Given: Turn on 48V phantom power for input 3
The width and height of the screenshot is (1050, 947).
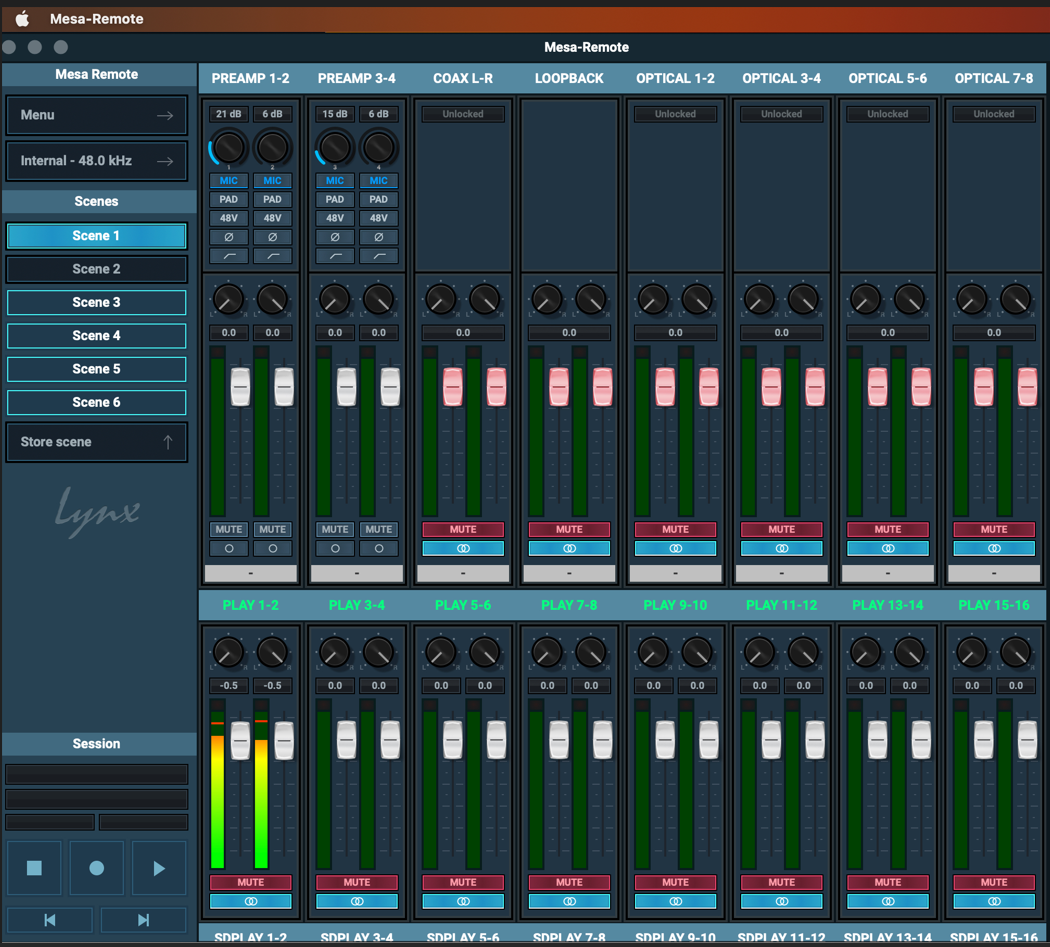Looking at the screenshot, I should tap(335, 218).
